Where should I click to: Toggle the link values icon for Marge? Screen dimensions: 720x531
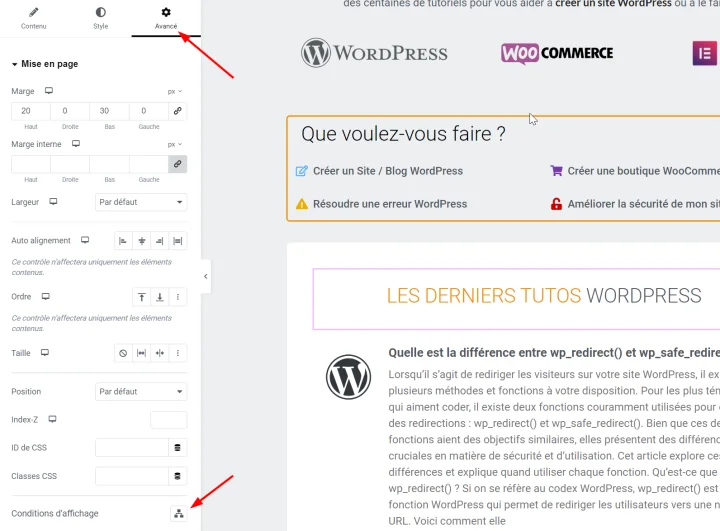178,111
